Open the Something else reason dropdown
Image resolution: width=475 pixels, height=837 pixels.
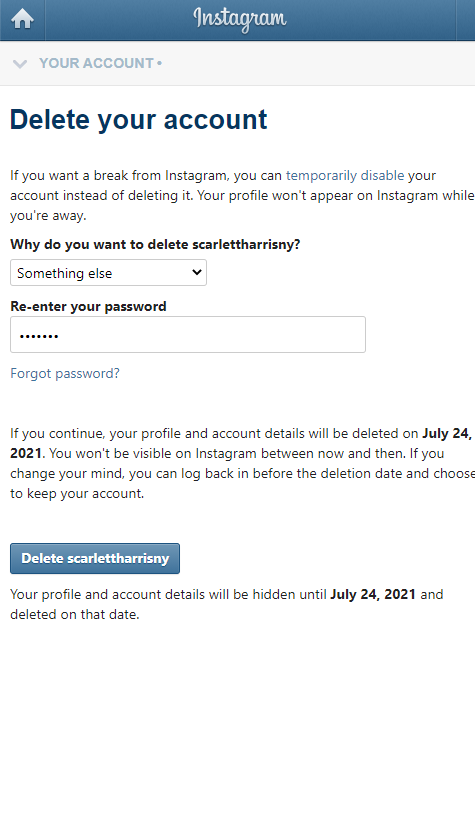tap(108, 273)
